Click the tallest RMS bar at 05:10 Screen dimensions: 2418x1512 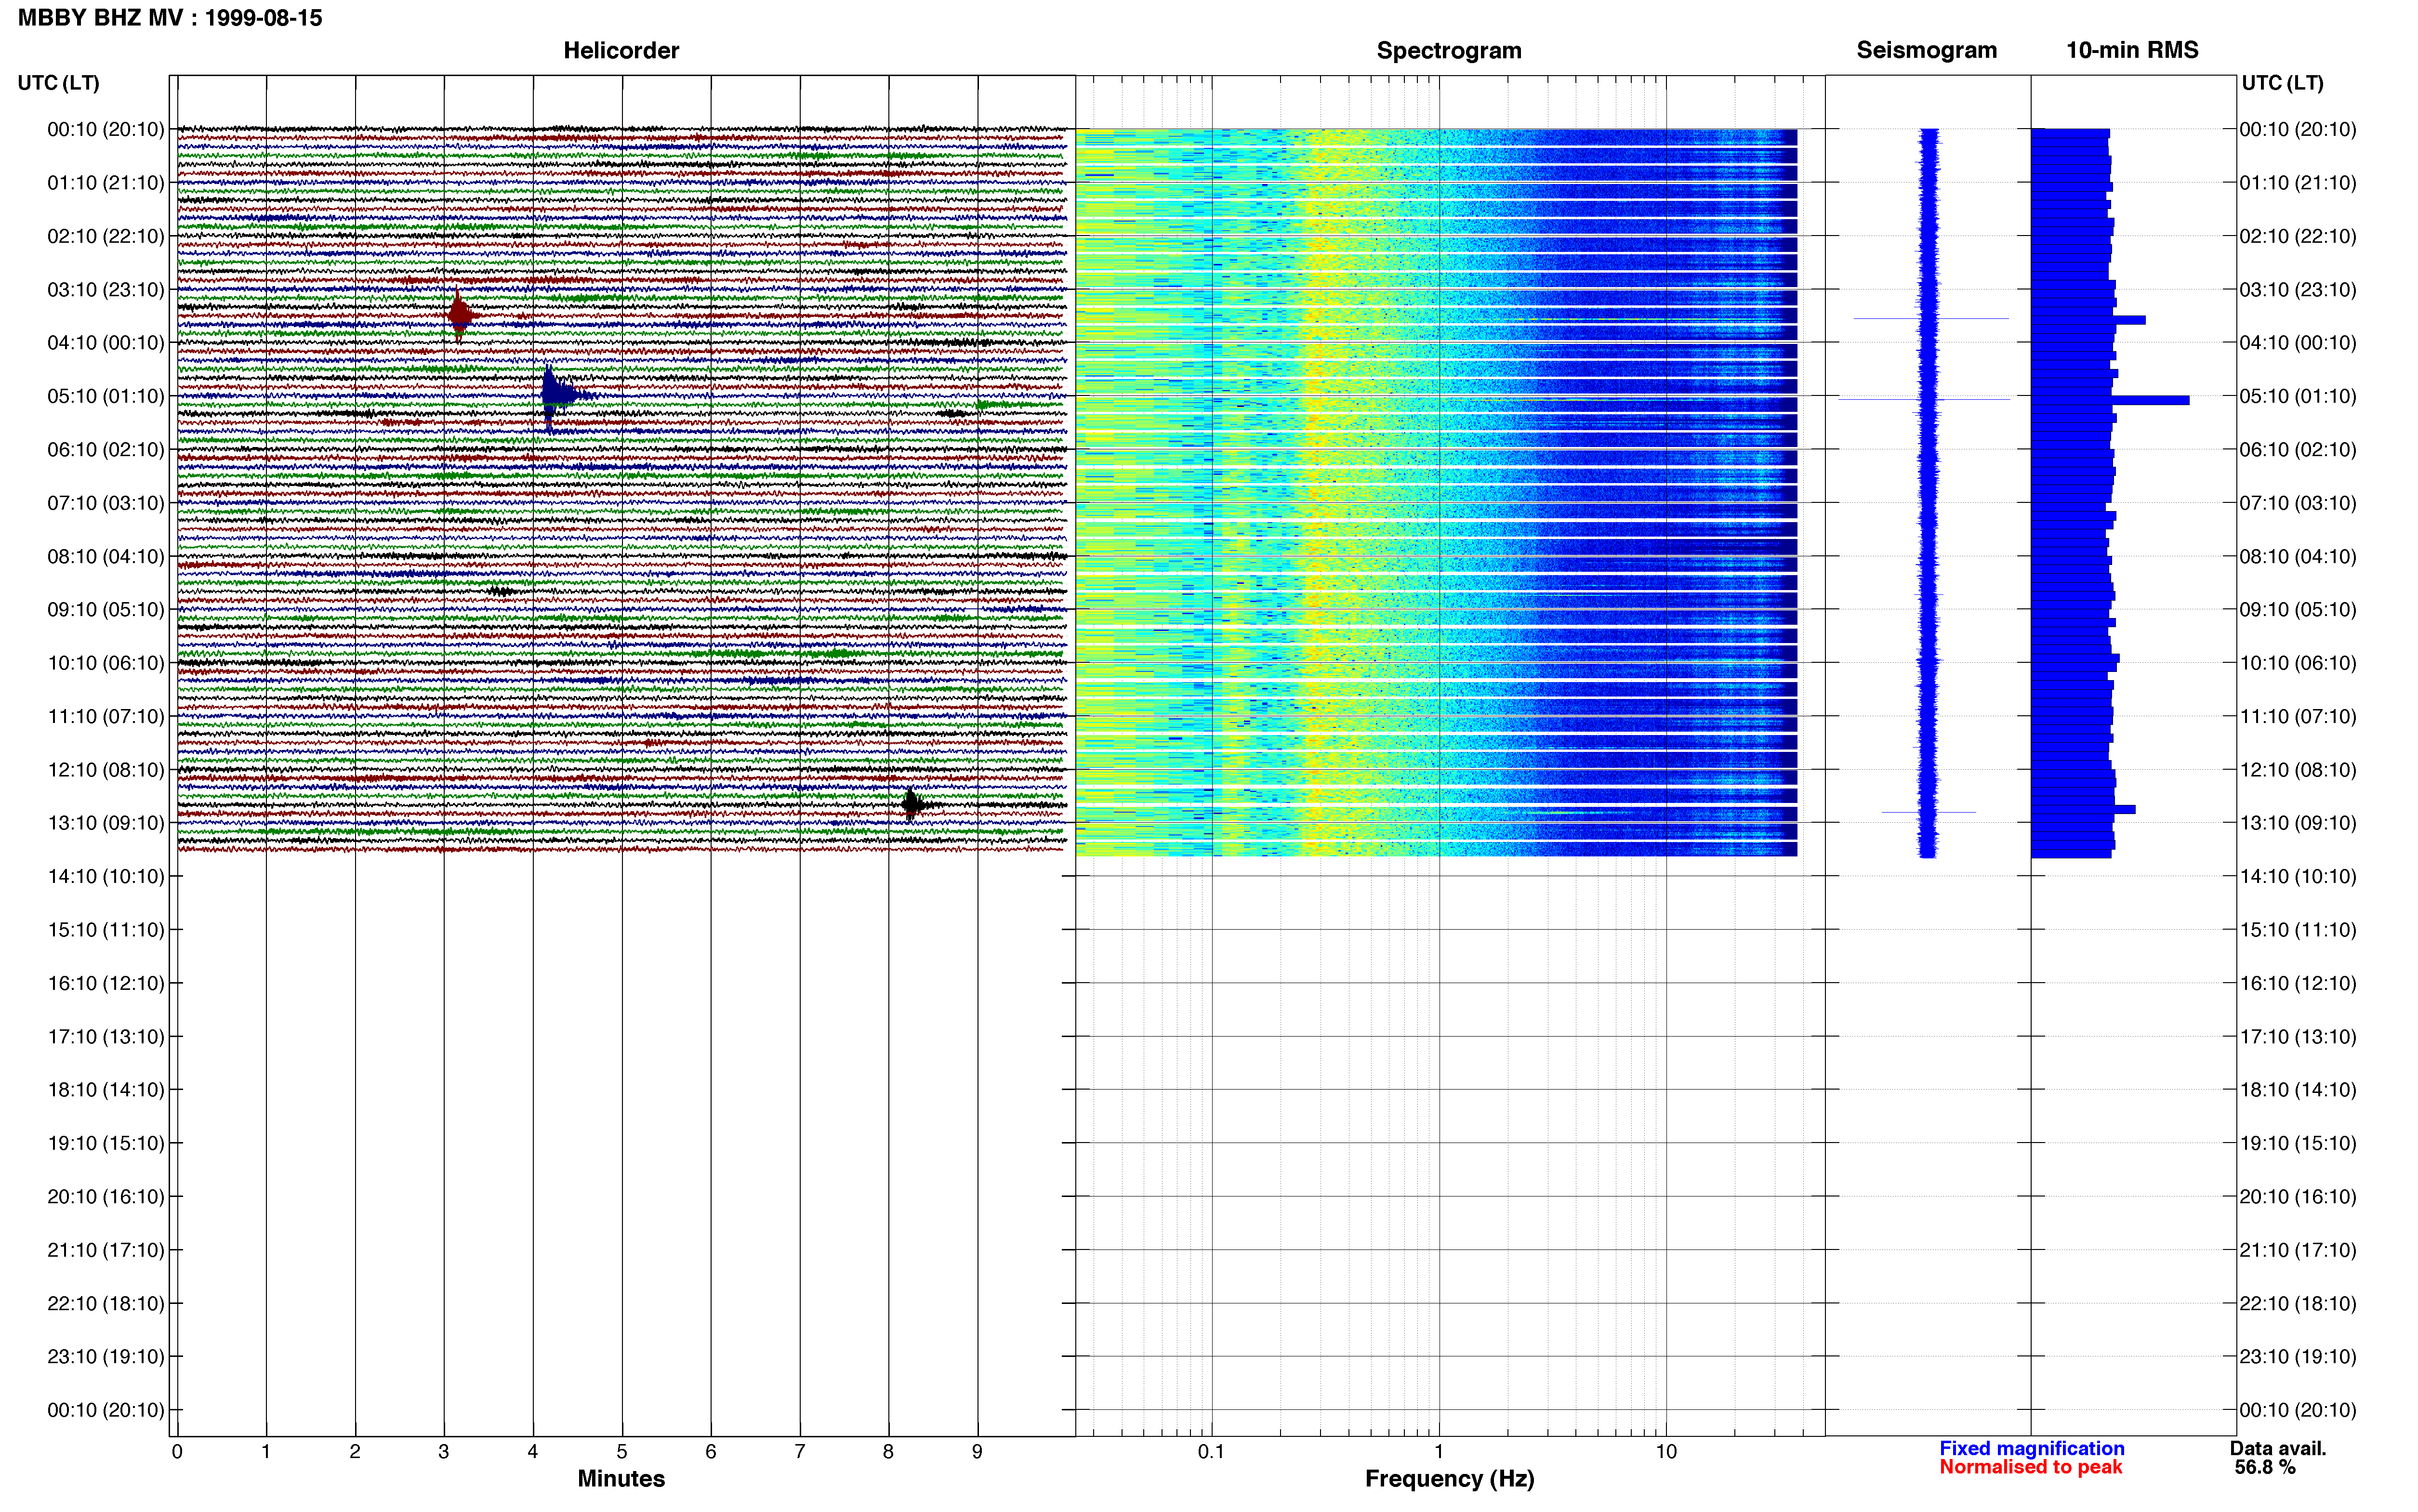click(2110, 400)
